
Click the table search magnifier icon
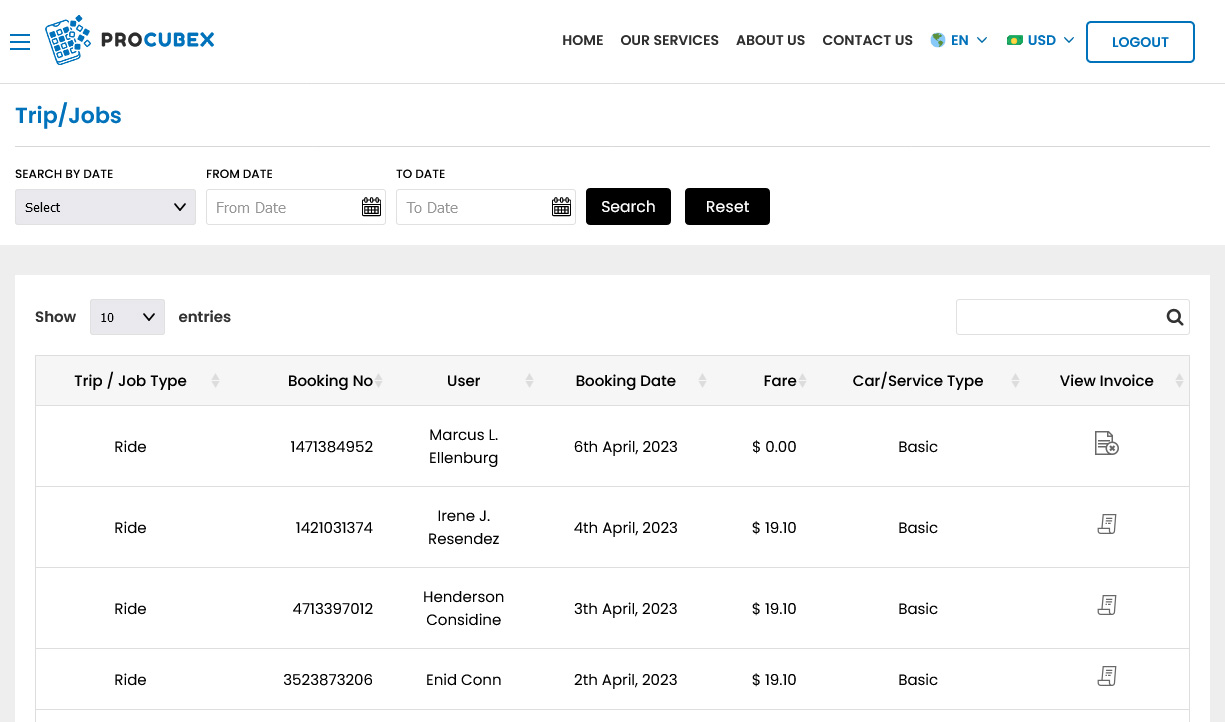(x=1175, y=318)
